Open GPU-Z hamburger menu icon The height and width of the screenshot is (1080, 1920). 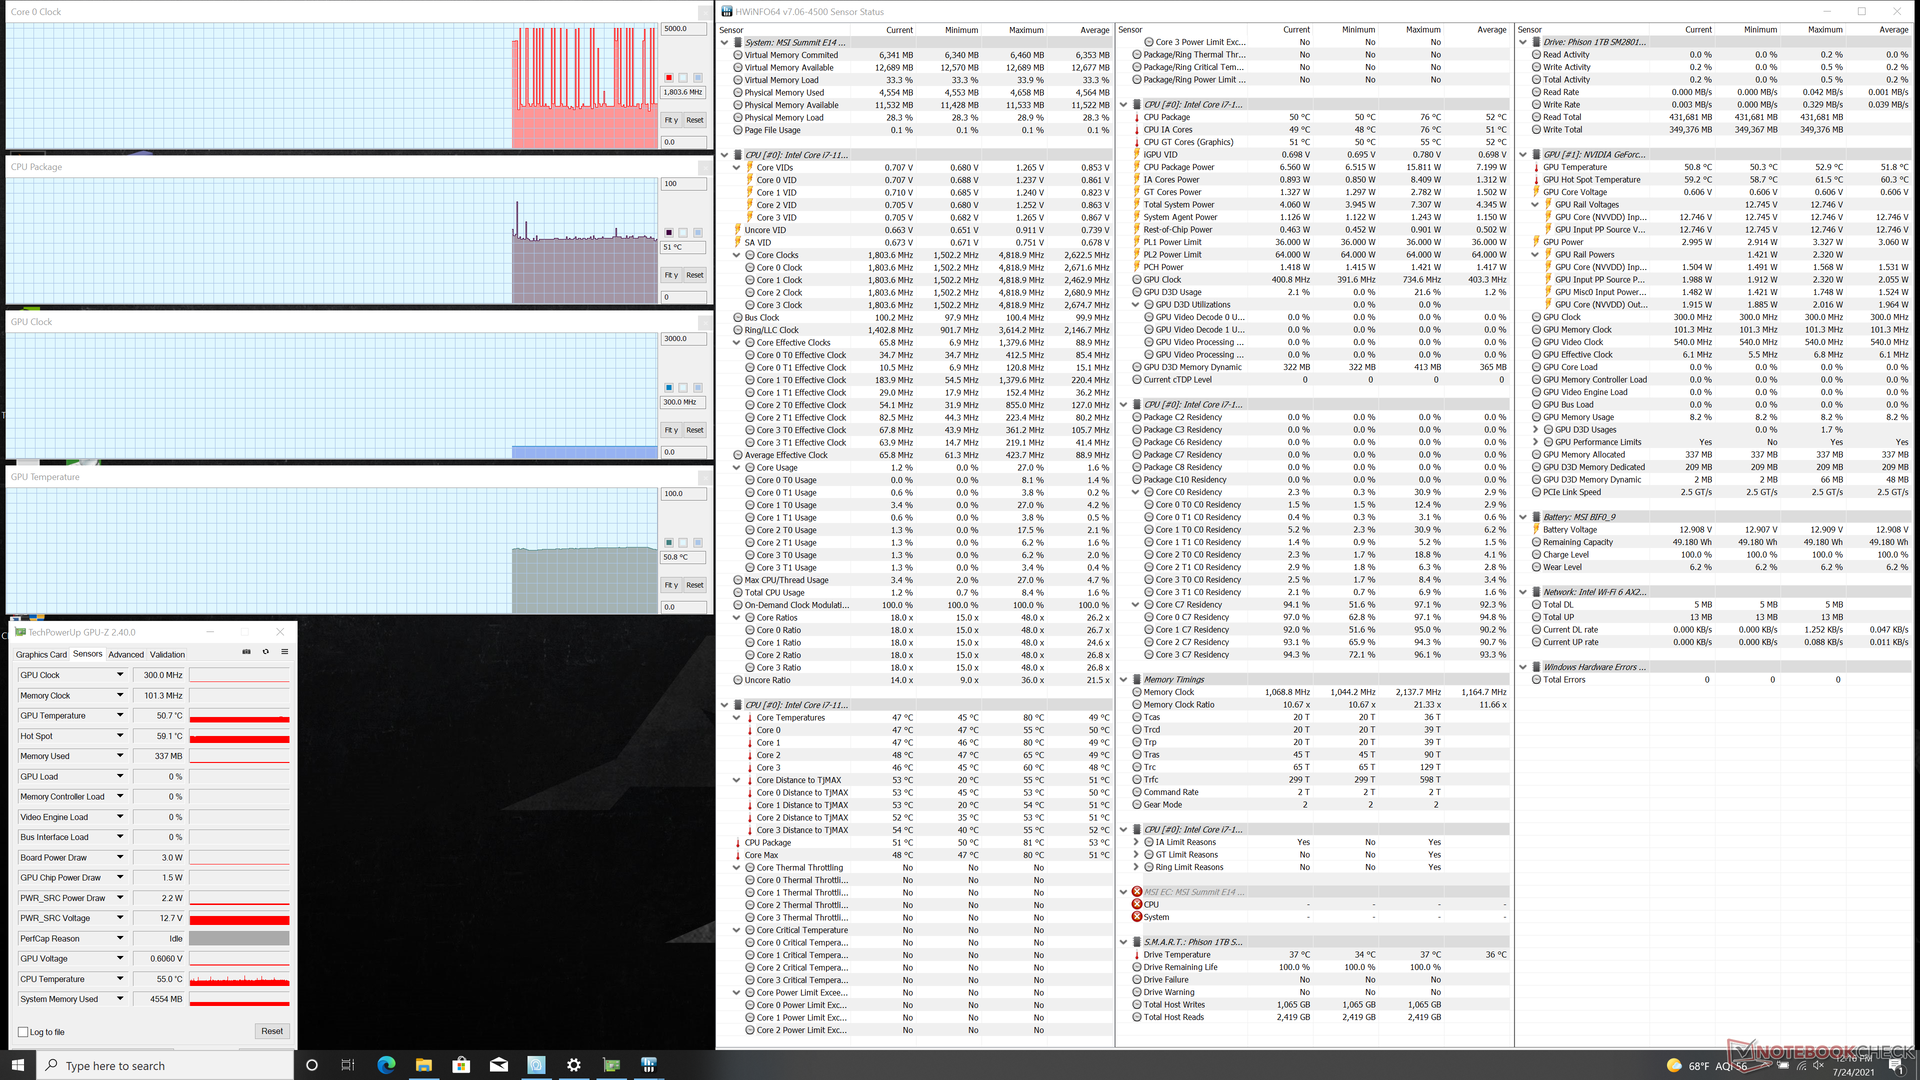coord(284,652)
